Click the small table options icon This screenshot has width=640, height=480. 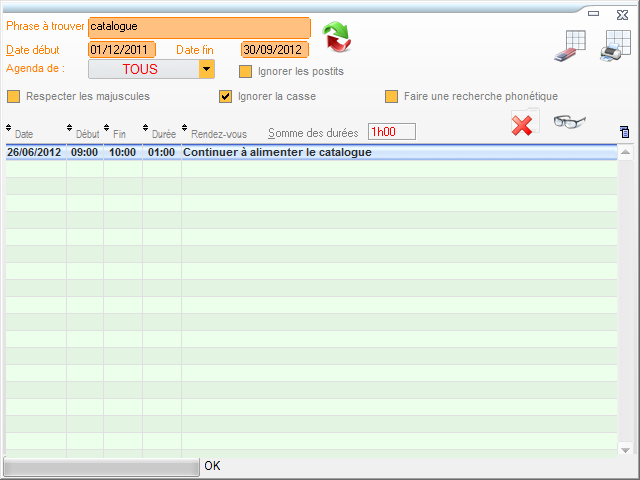click(625, 132)
